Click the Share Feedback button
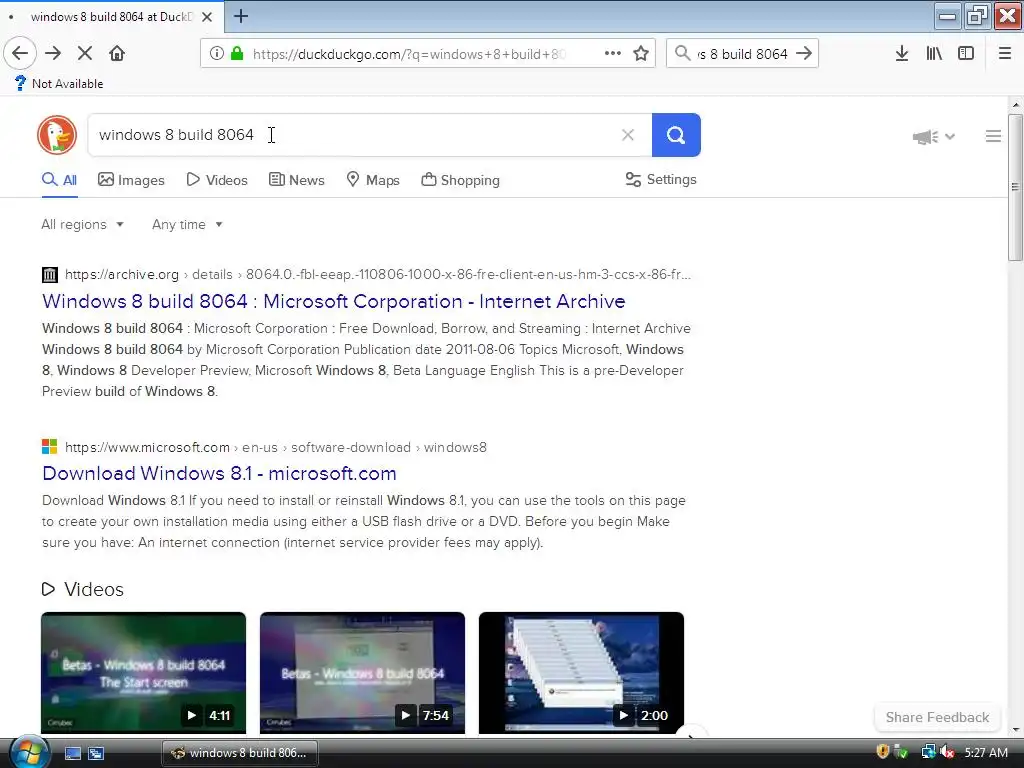Viewport: 1024px width, 768px height. [937, 717]
